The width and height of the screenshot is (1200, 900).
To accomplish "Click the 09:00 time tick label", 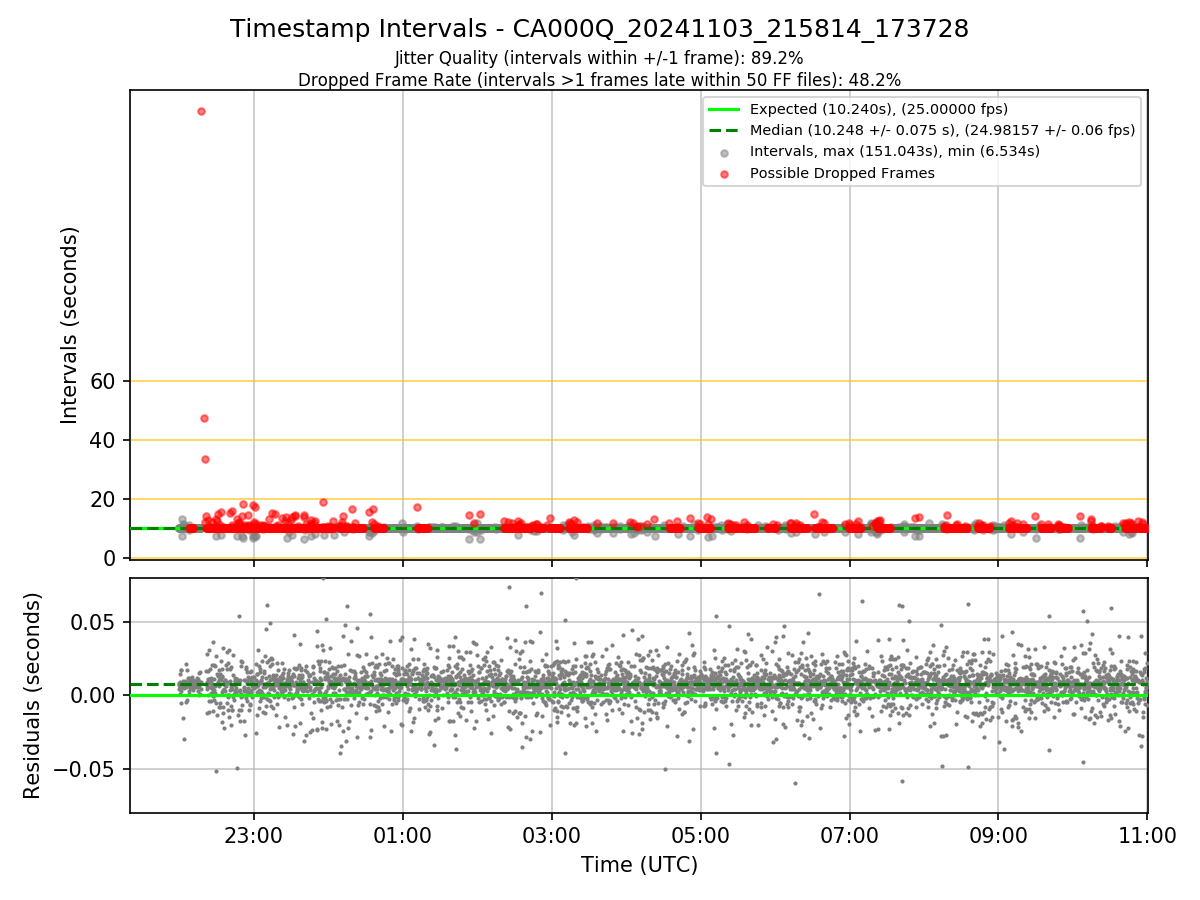I will click(x=998, y=834).
